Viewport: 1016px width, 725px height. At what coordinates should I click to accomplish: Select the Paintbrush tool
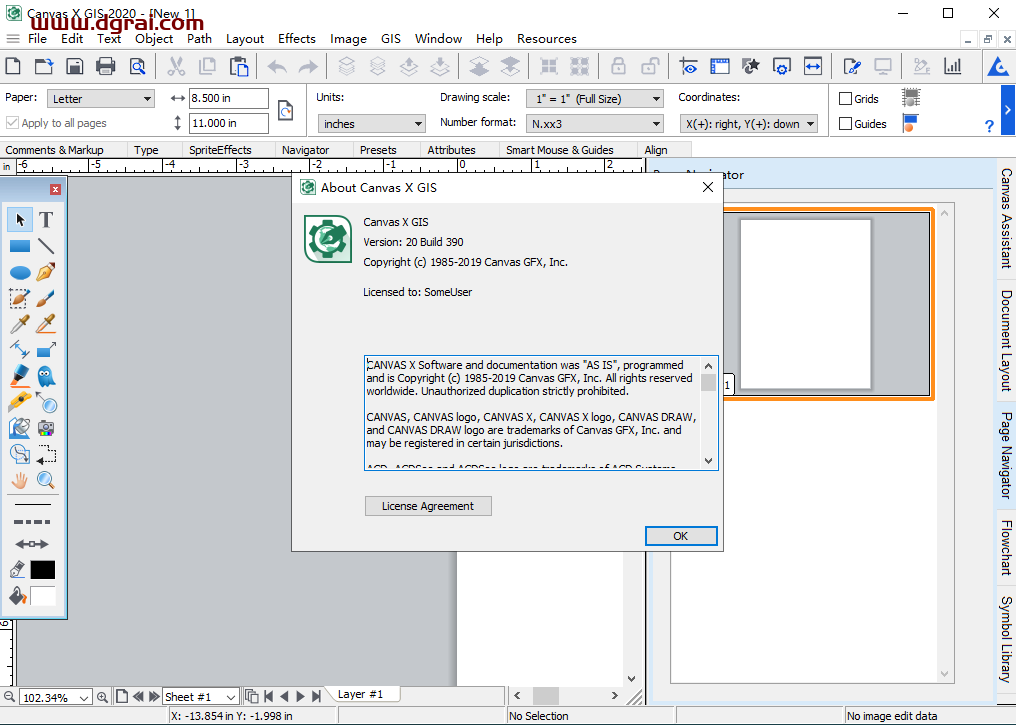point(46,298)
